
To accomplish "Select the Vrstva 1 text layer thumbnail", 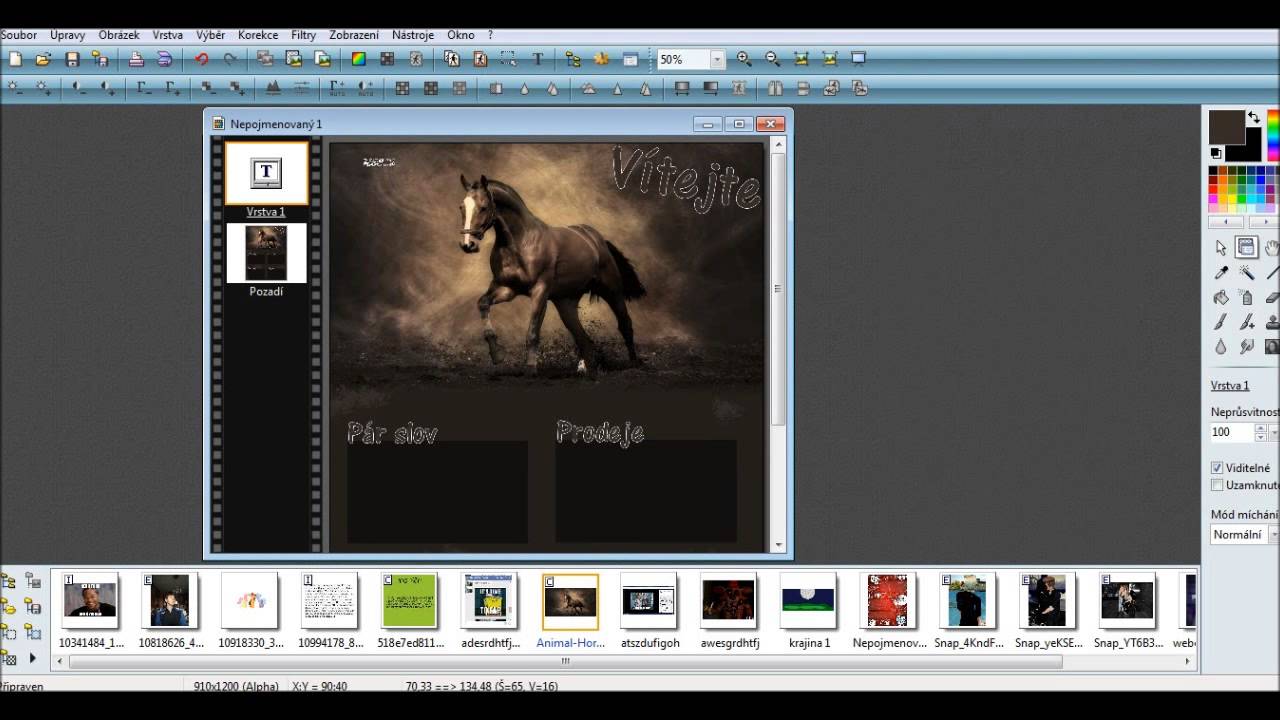I will (266, 173).
